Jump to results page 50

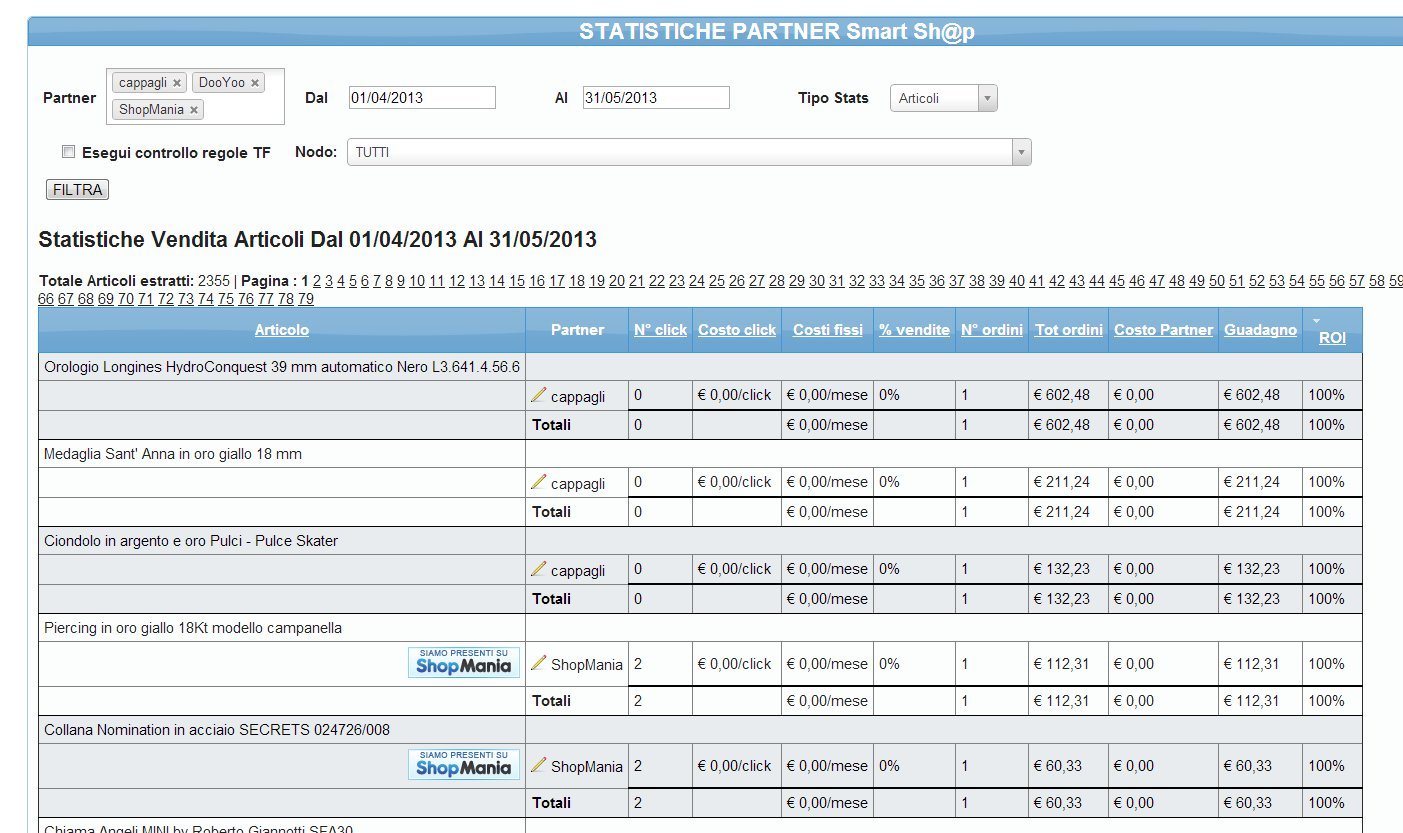(x=1217, y=281)
